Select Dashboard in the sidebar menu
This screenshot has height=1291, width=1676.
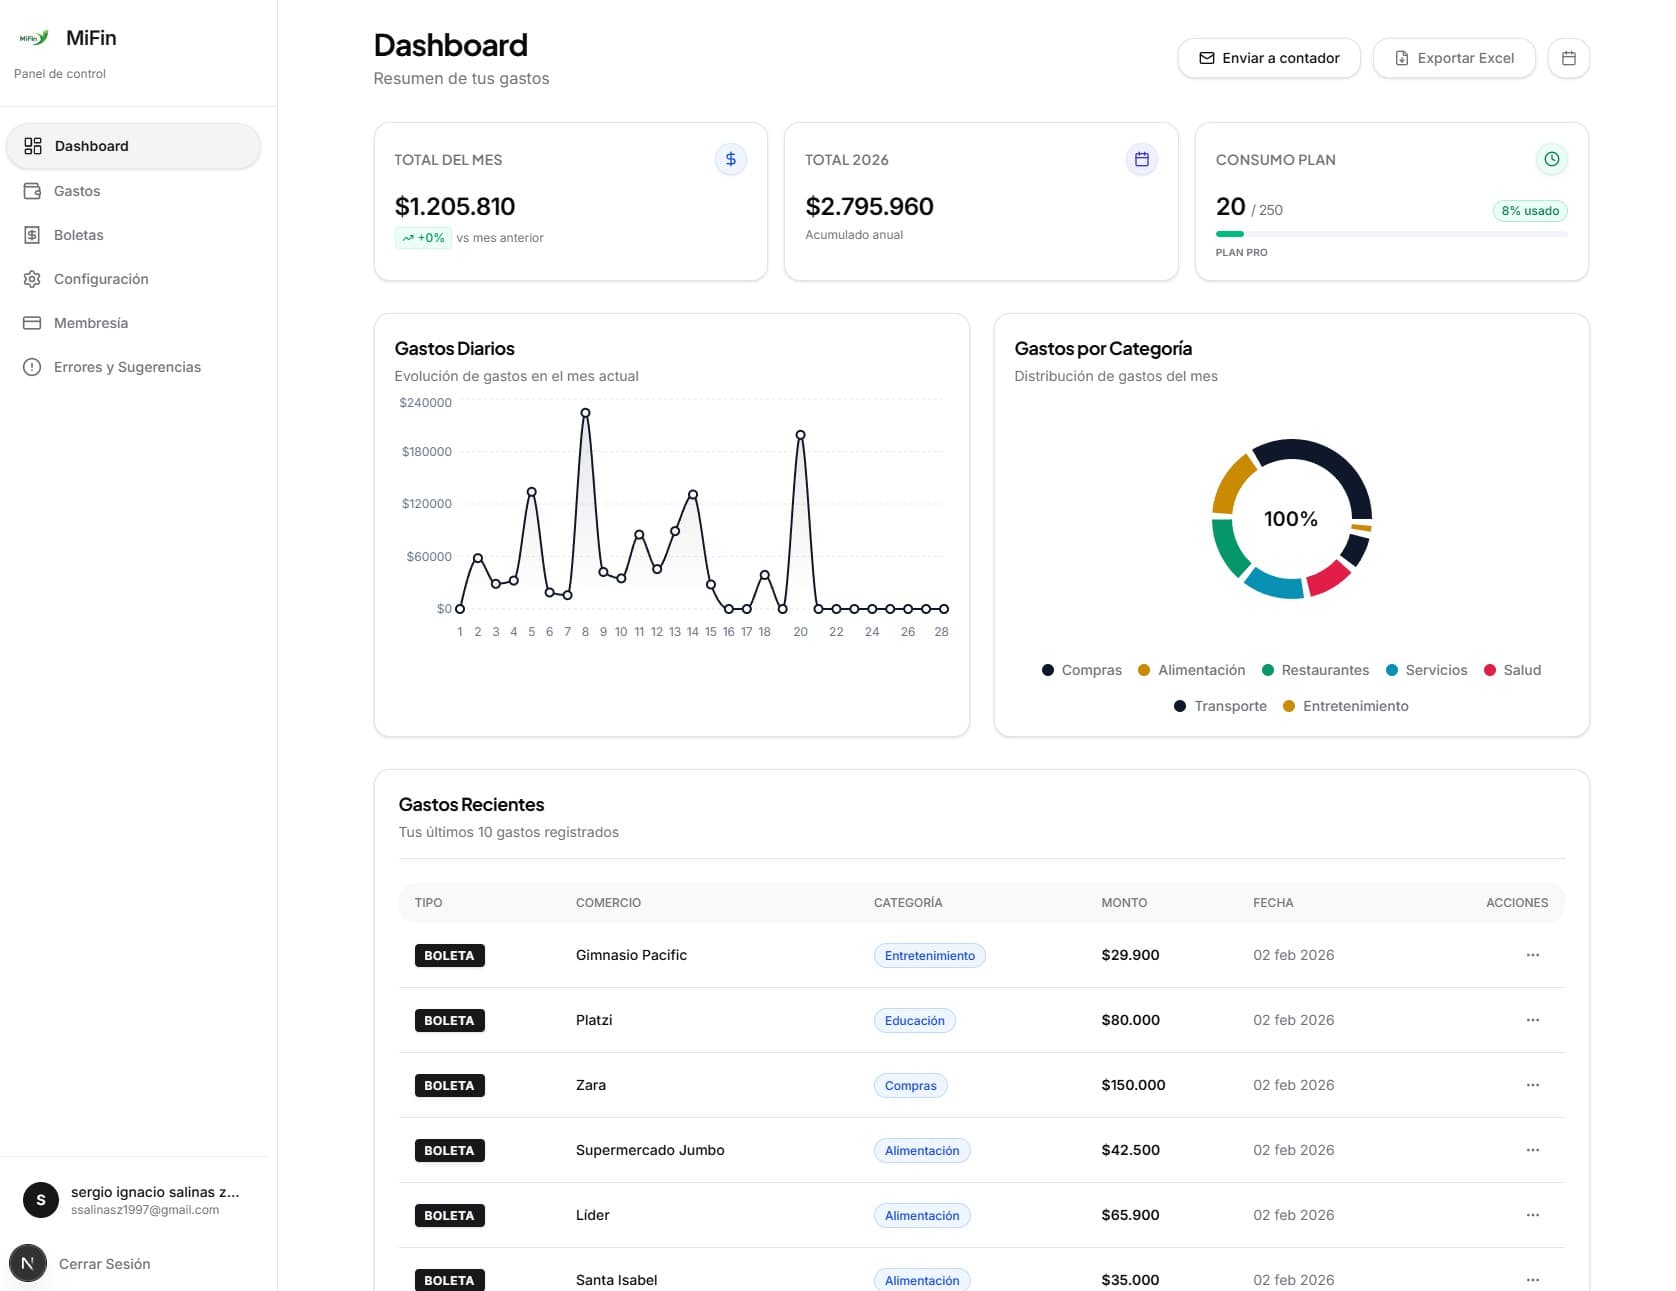90,145
